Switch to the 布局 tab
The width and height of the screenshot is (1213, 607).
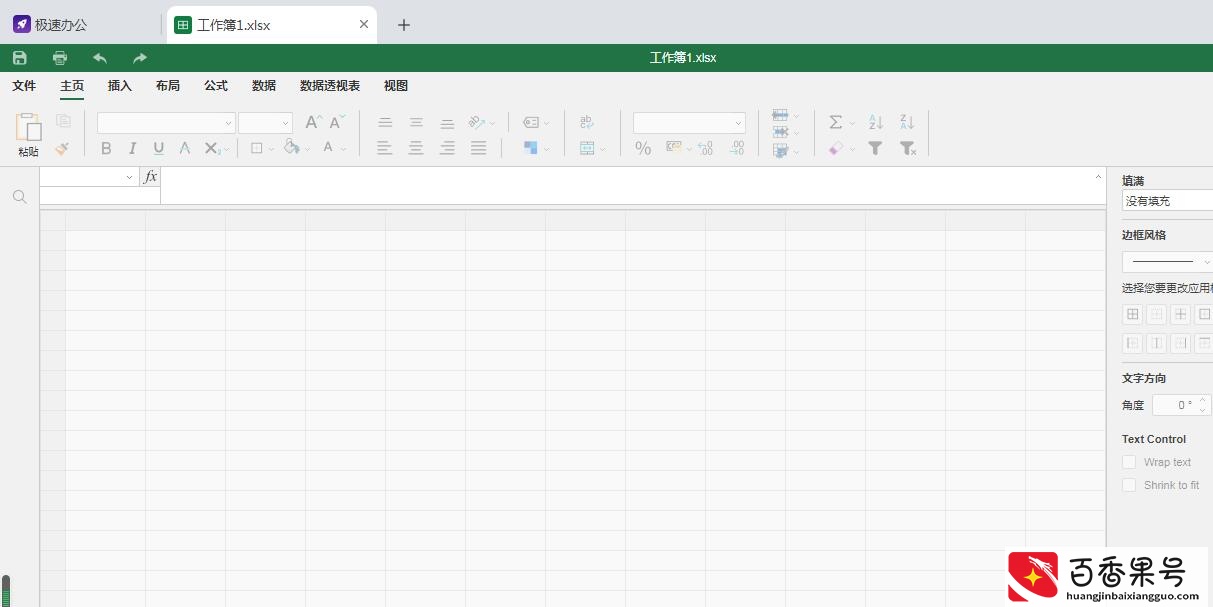point(168,86)
